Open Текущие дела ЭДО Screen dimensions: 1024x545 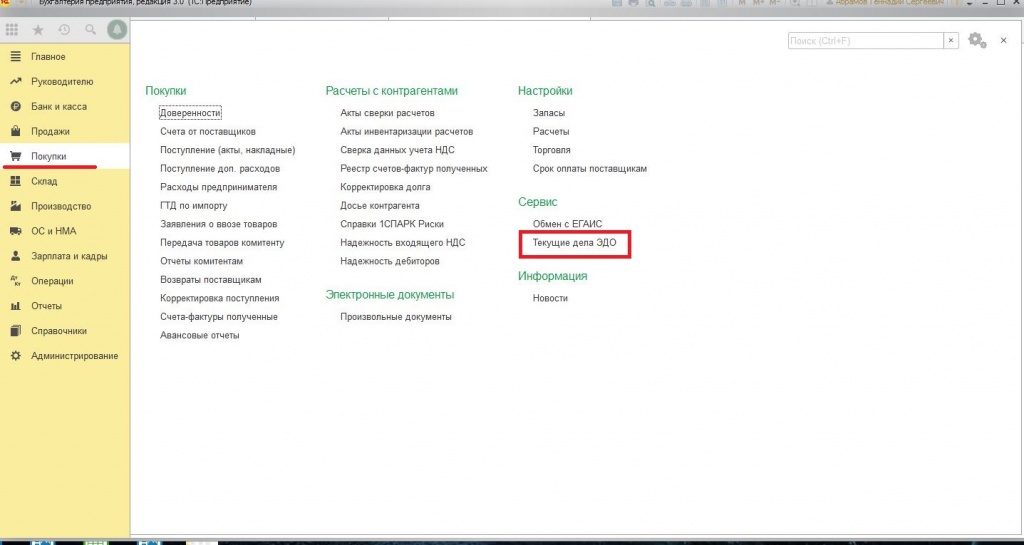pos(574,242)
